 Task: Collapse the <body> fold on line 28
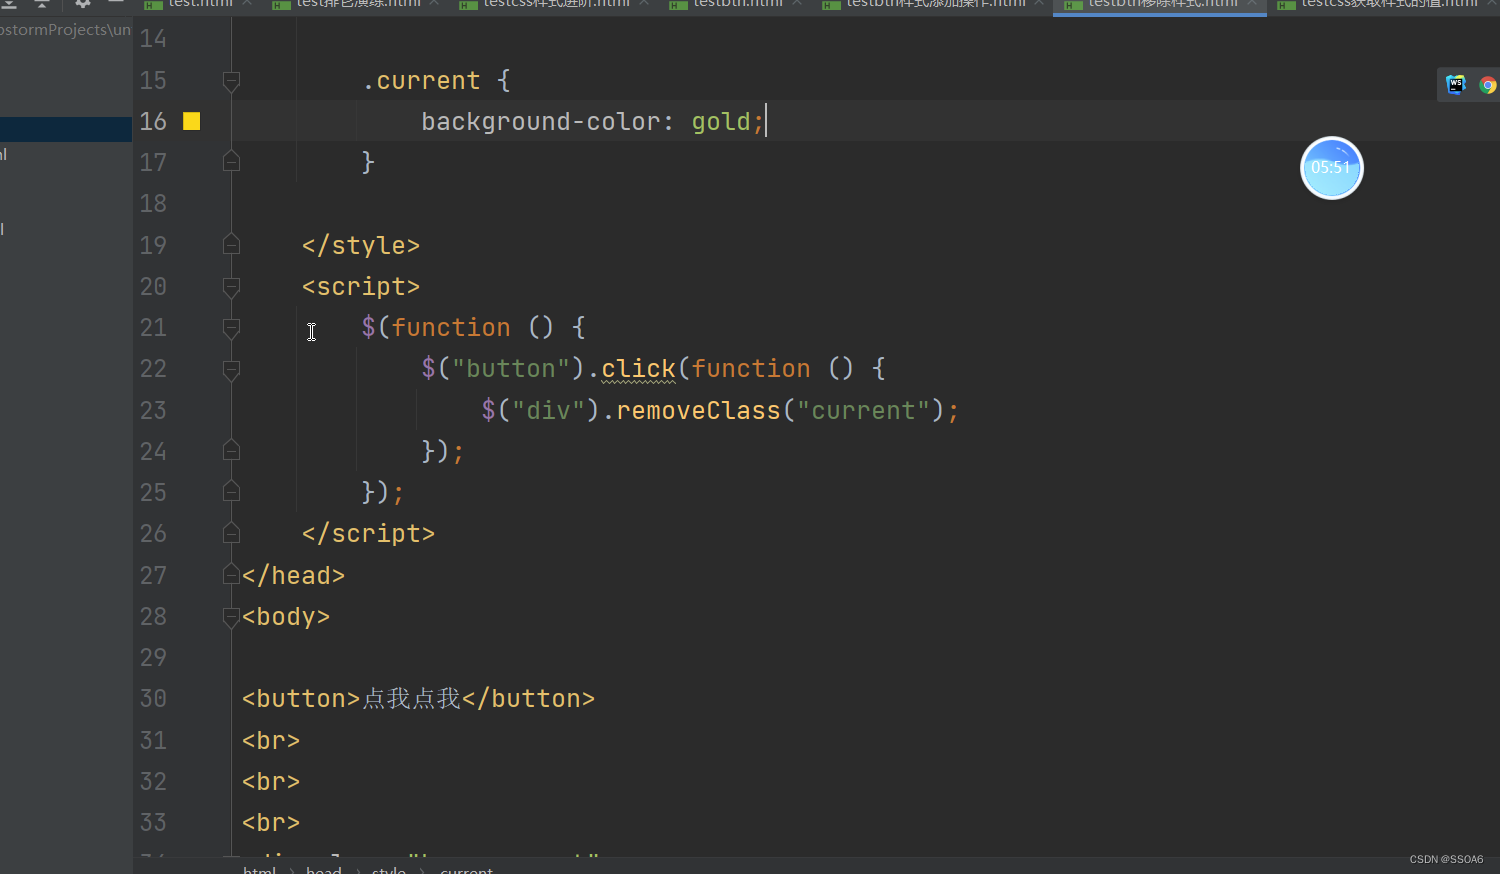pyautogui.click(x=231, y=616)
